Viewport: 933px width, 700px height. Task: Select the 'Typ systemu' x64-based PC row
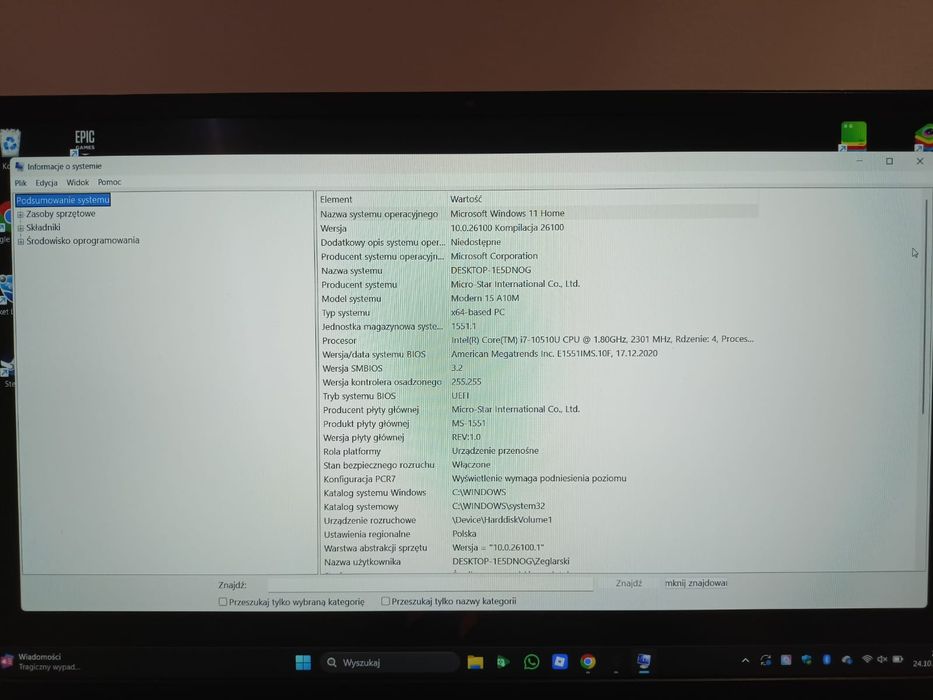tap(538, 312)
